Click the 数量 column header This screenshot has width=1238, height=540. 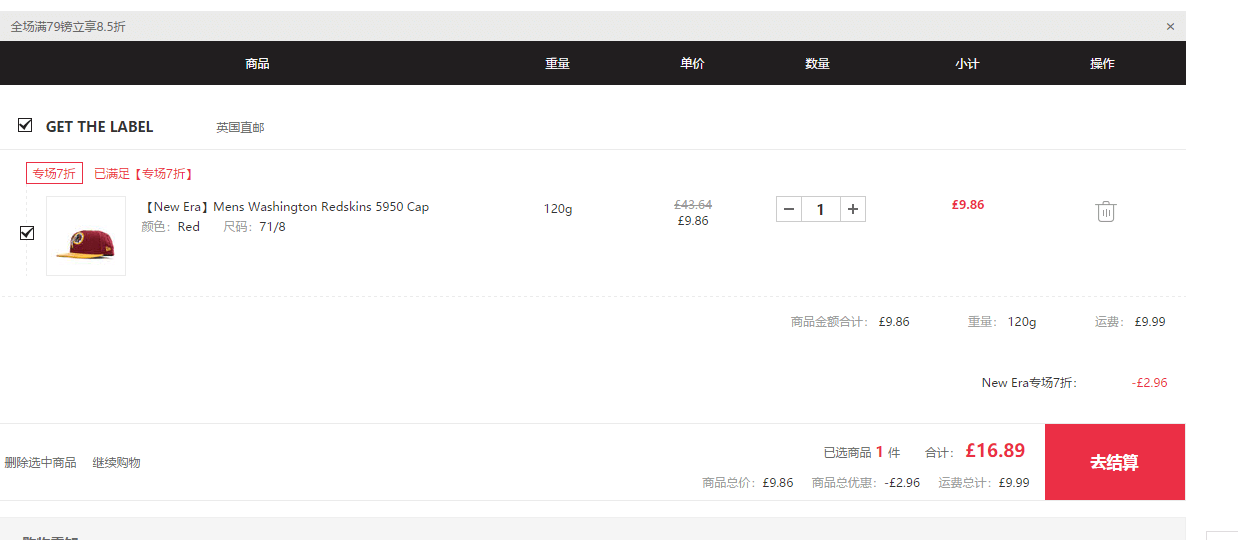(x=817, y=63)
